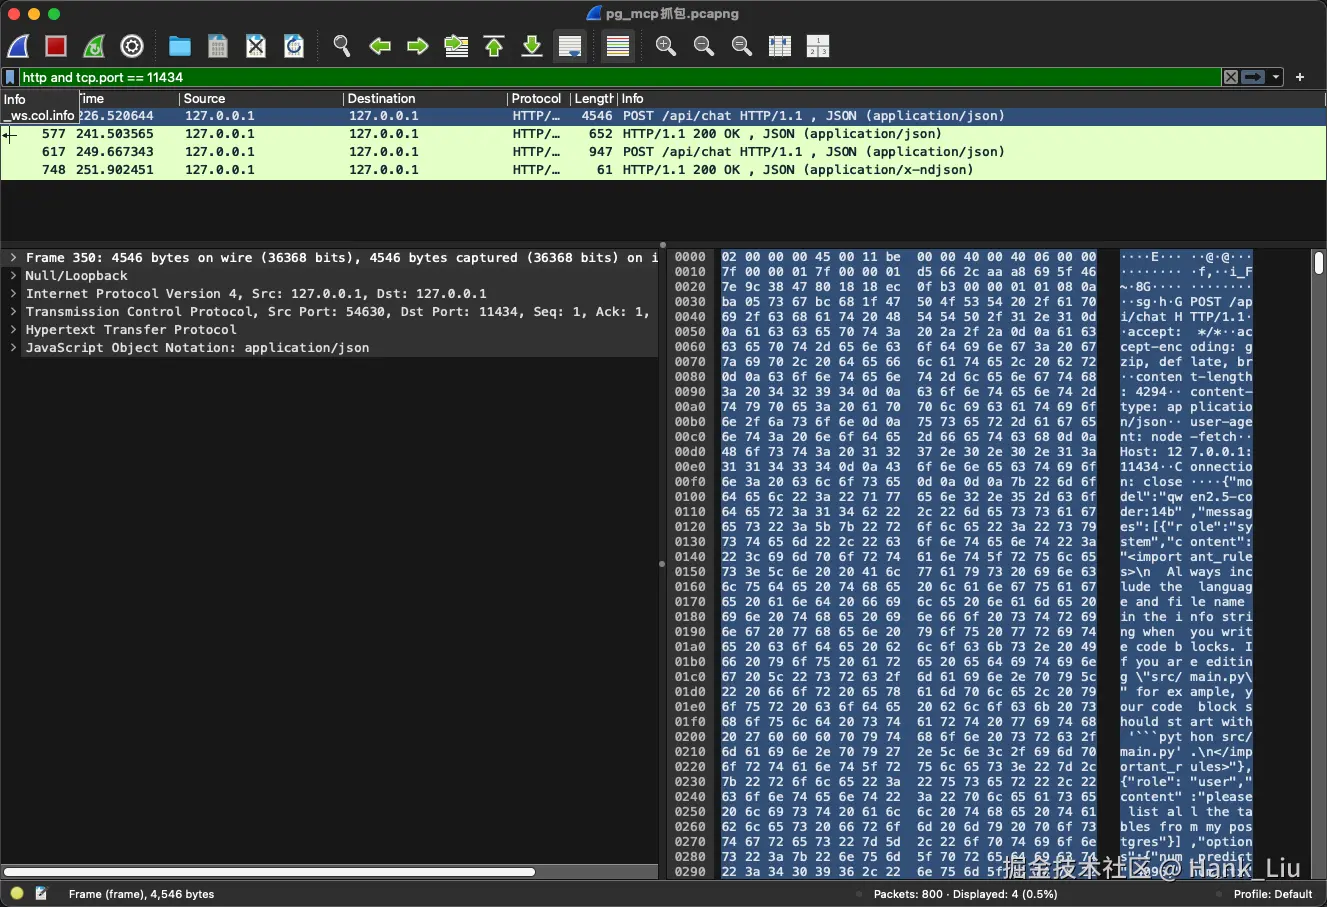This screenshot has height=907, width=1327.
Task: Go forward to next packet in history
Action: pos(418,46)
